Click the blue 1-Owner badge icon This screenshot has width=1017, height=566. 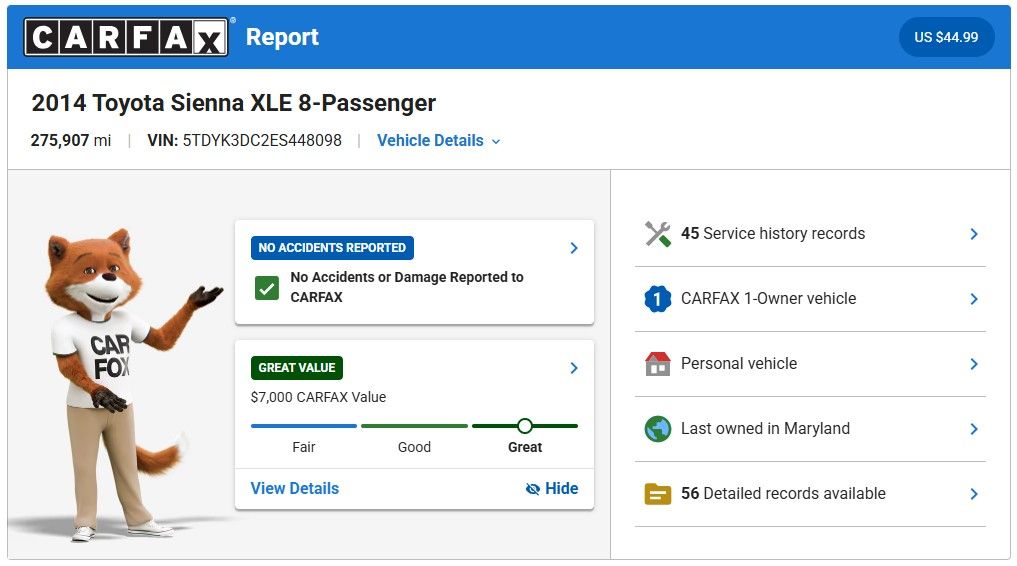[657, 299]
